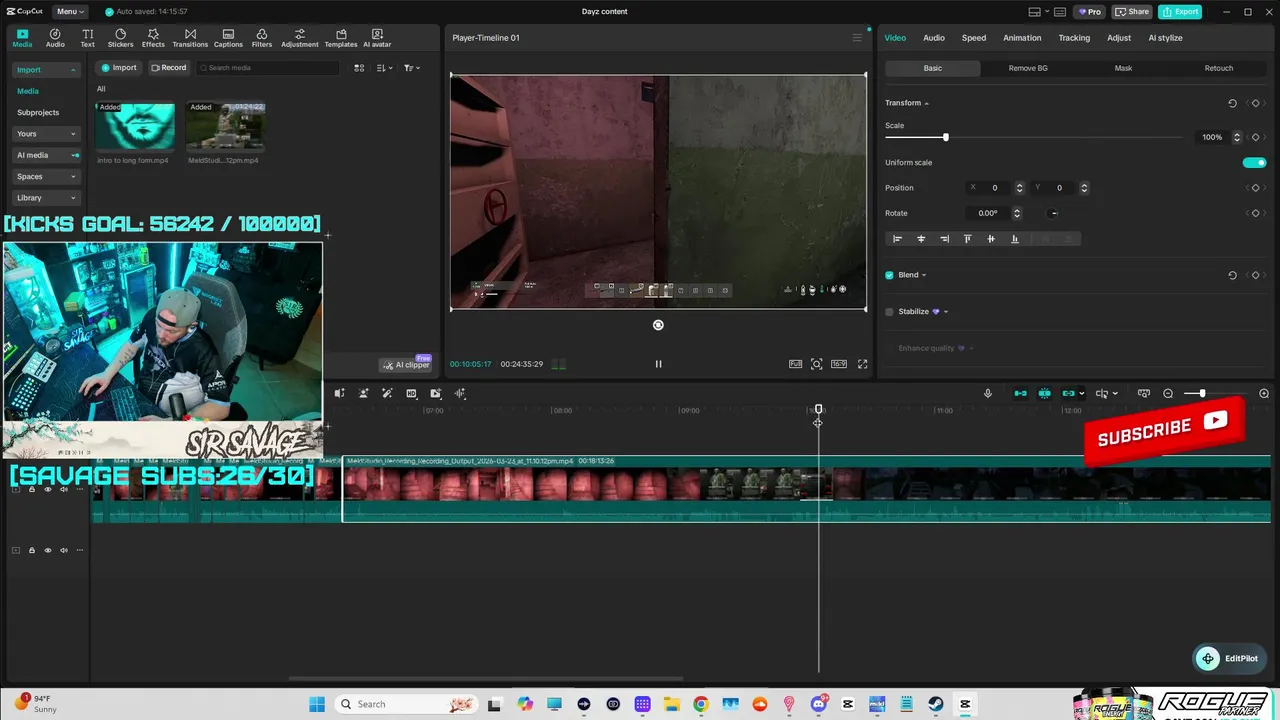
Task: Toggle the Uniform scale switch
Action: coord(1254,162)
